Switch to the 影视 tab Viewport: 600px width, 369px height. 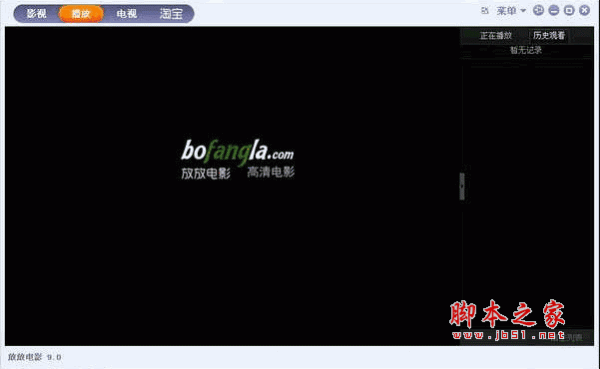point(37,14)
